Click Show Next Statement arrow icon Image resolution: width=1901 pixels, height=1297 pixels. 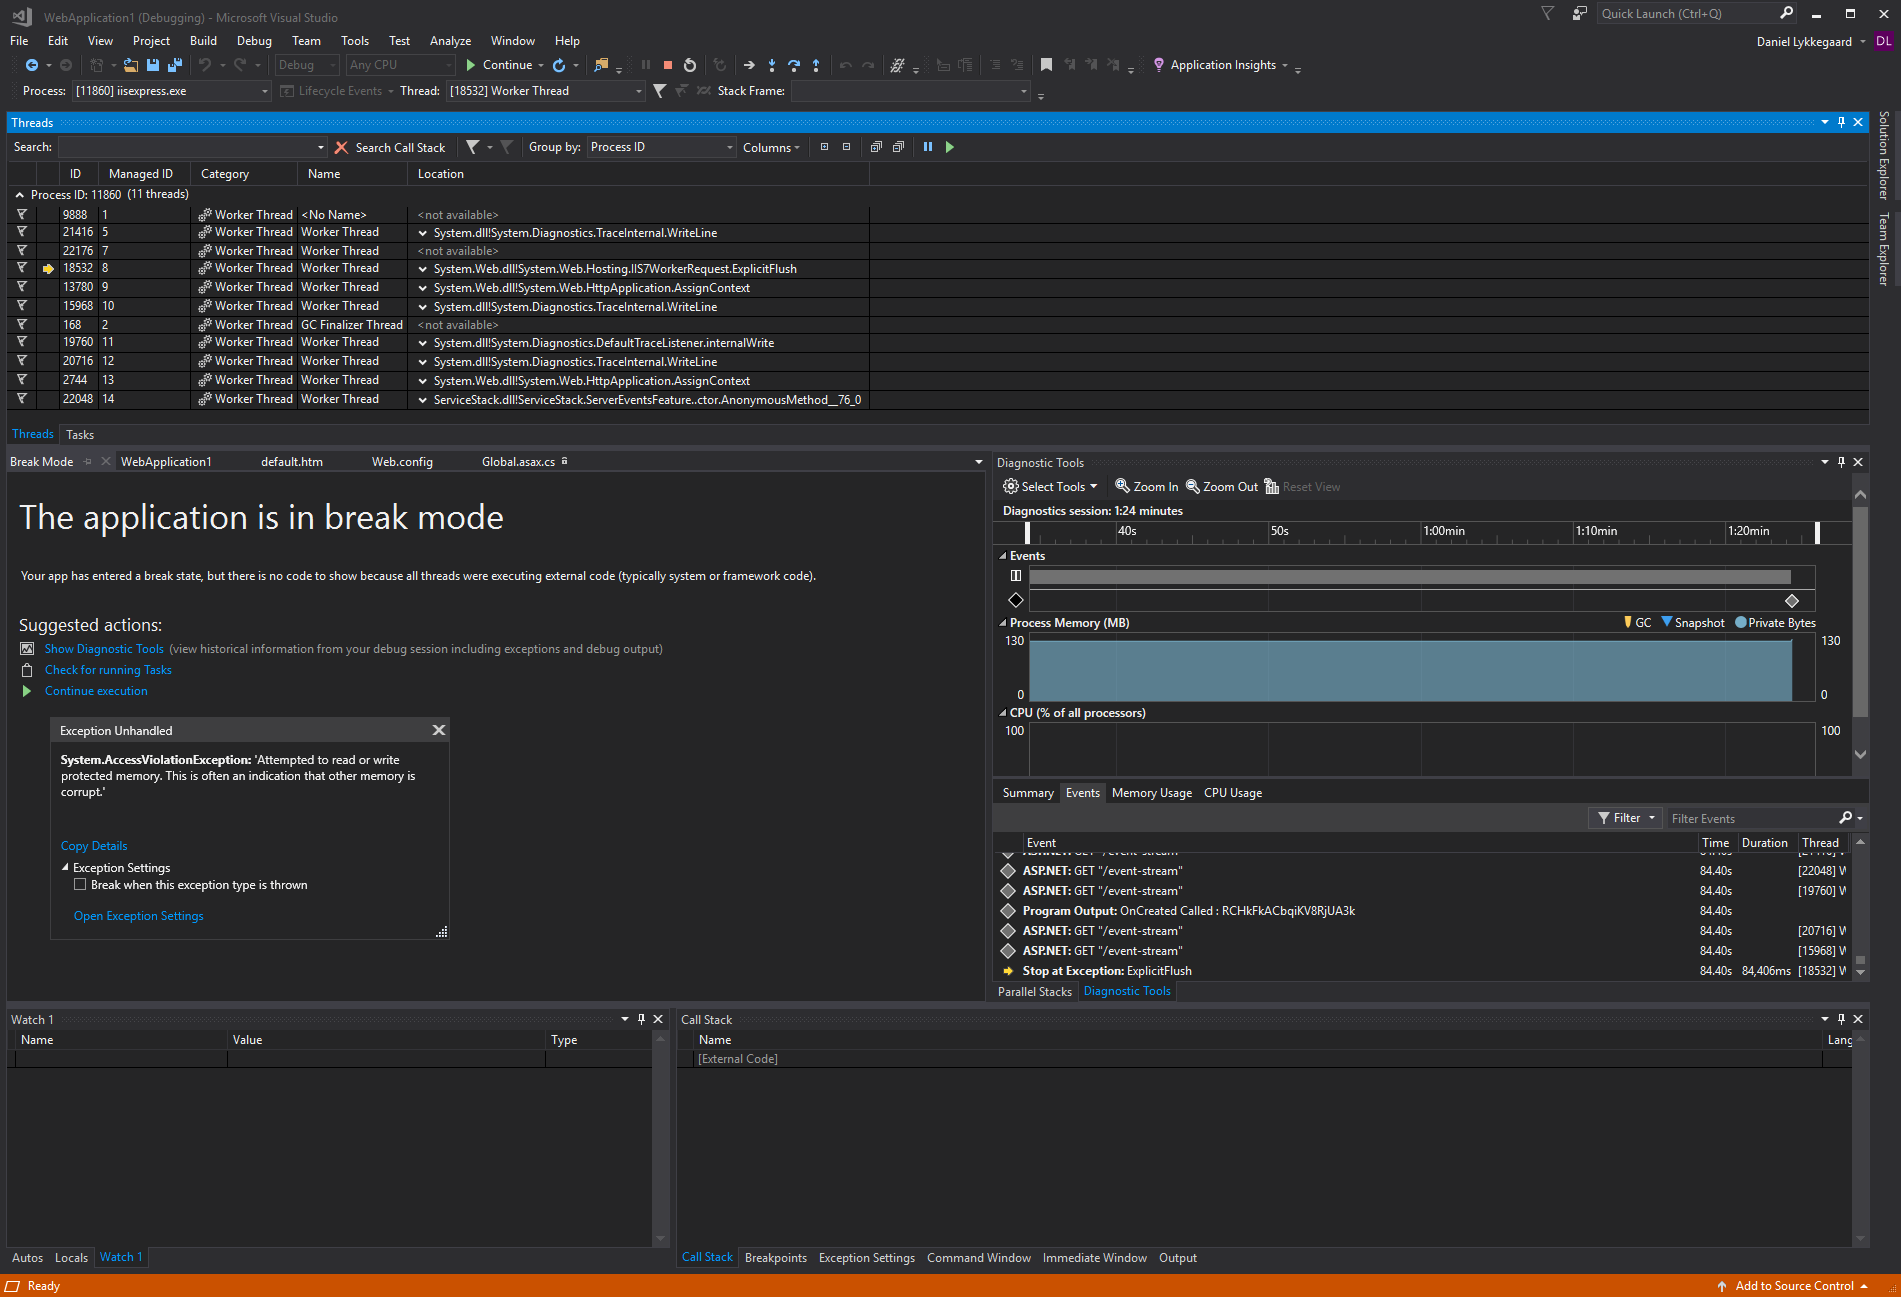tap(749, 65)
